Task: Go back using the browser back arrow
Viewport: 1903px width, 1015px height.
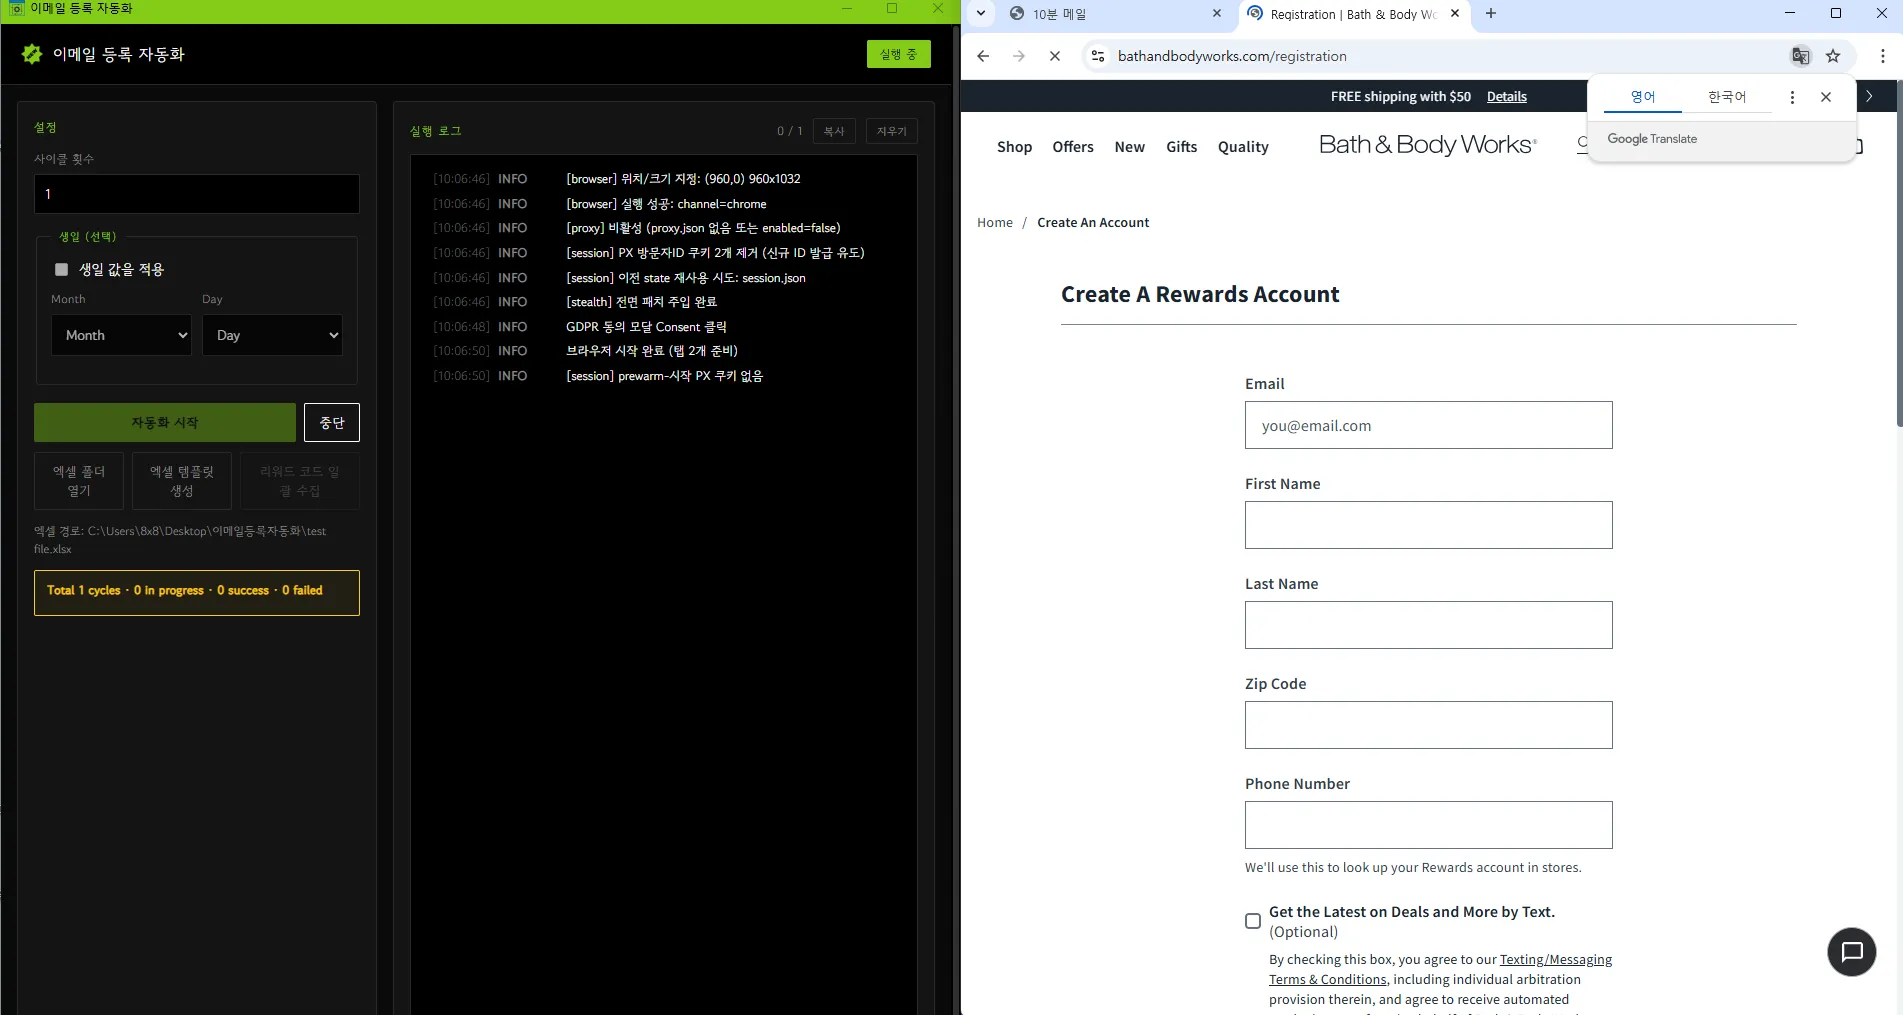Action: click(x=983, y=56)
